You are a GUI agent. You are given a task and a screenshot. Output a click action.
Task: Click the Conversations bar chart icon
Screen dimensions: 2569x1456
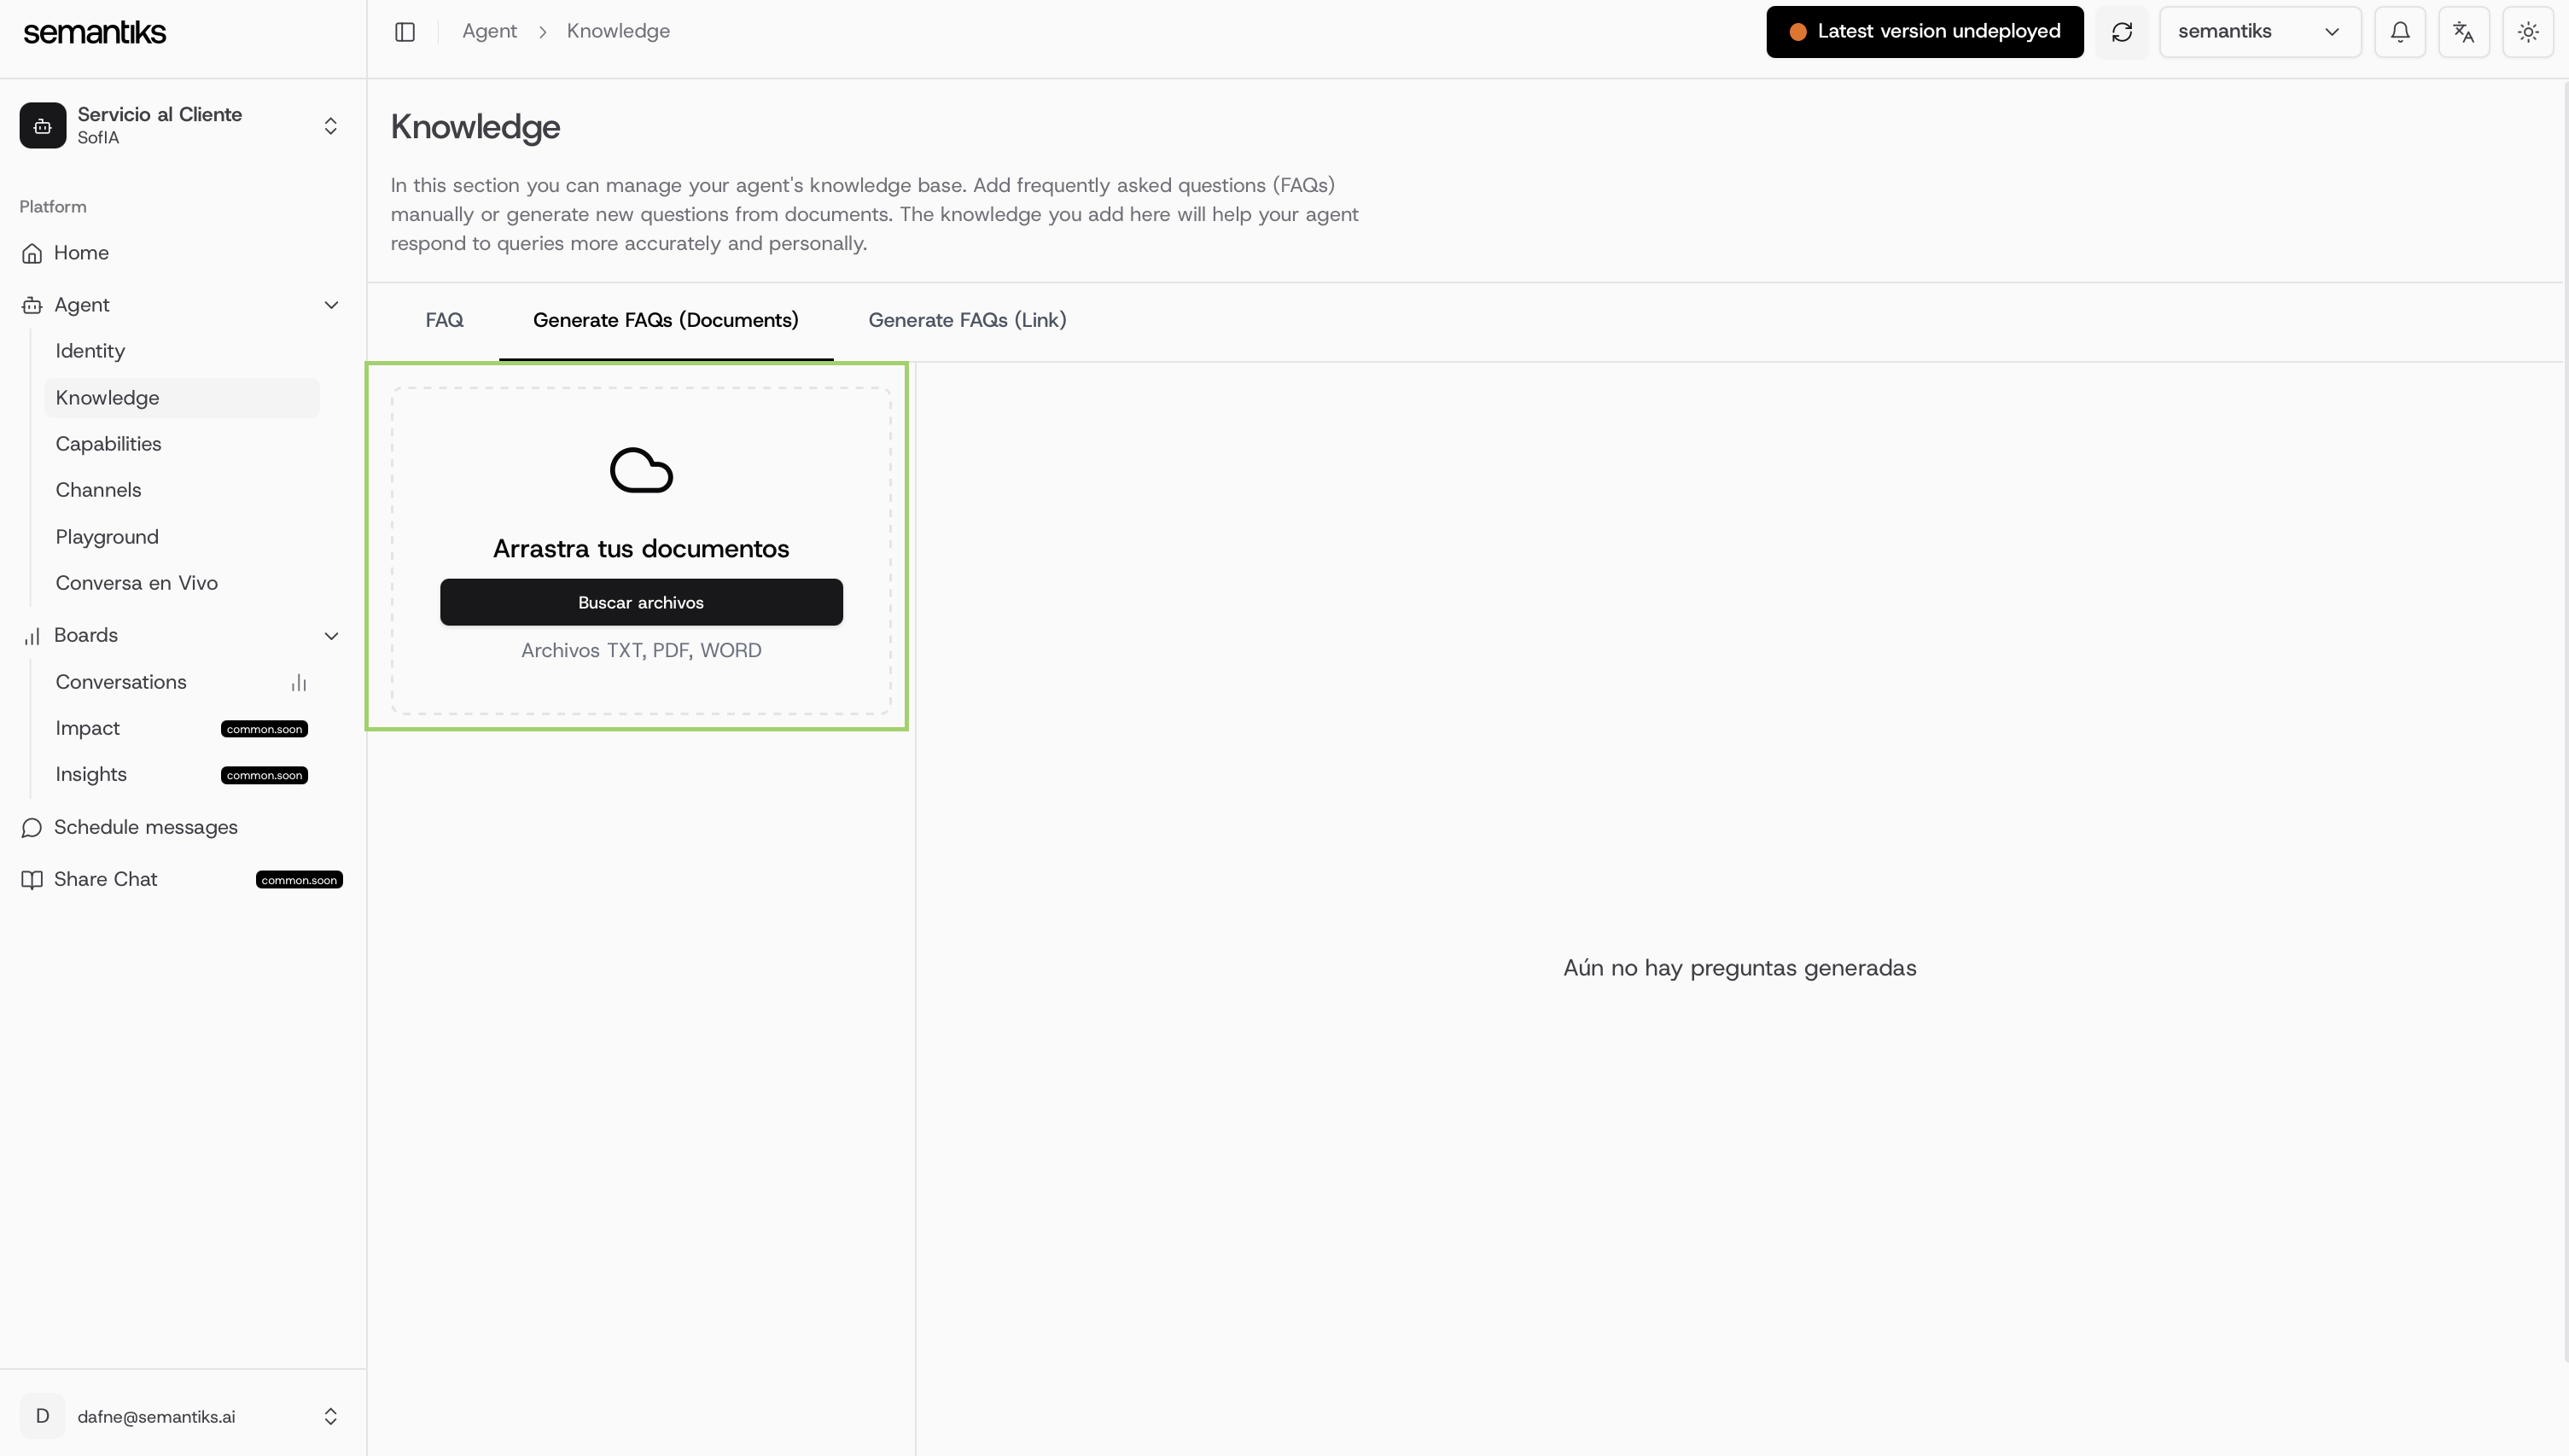299,683
